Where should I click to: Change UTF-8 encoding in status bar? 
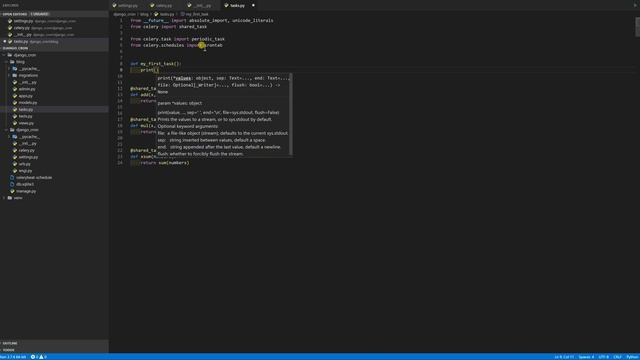click(x=604, y=357)
